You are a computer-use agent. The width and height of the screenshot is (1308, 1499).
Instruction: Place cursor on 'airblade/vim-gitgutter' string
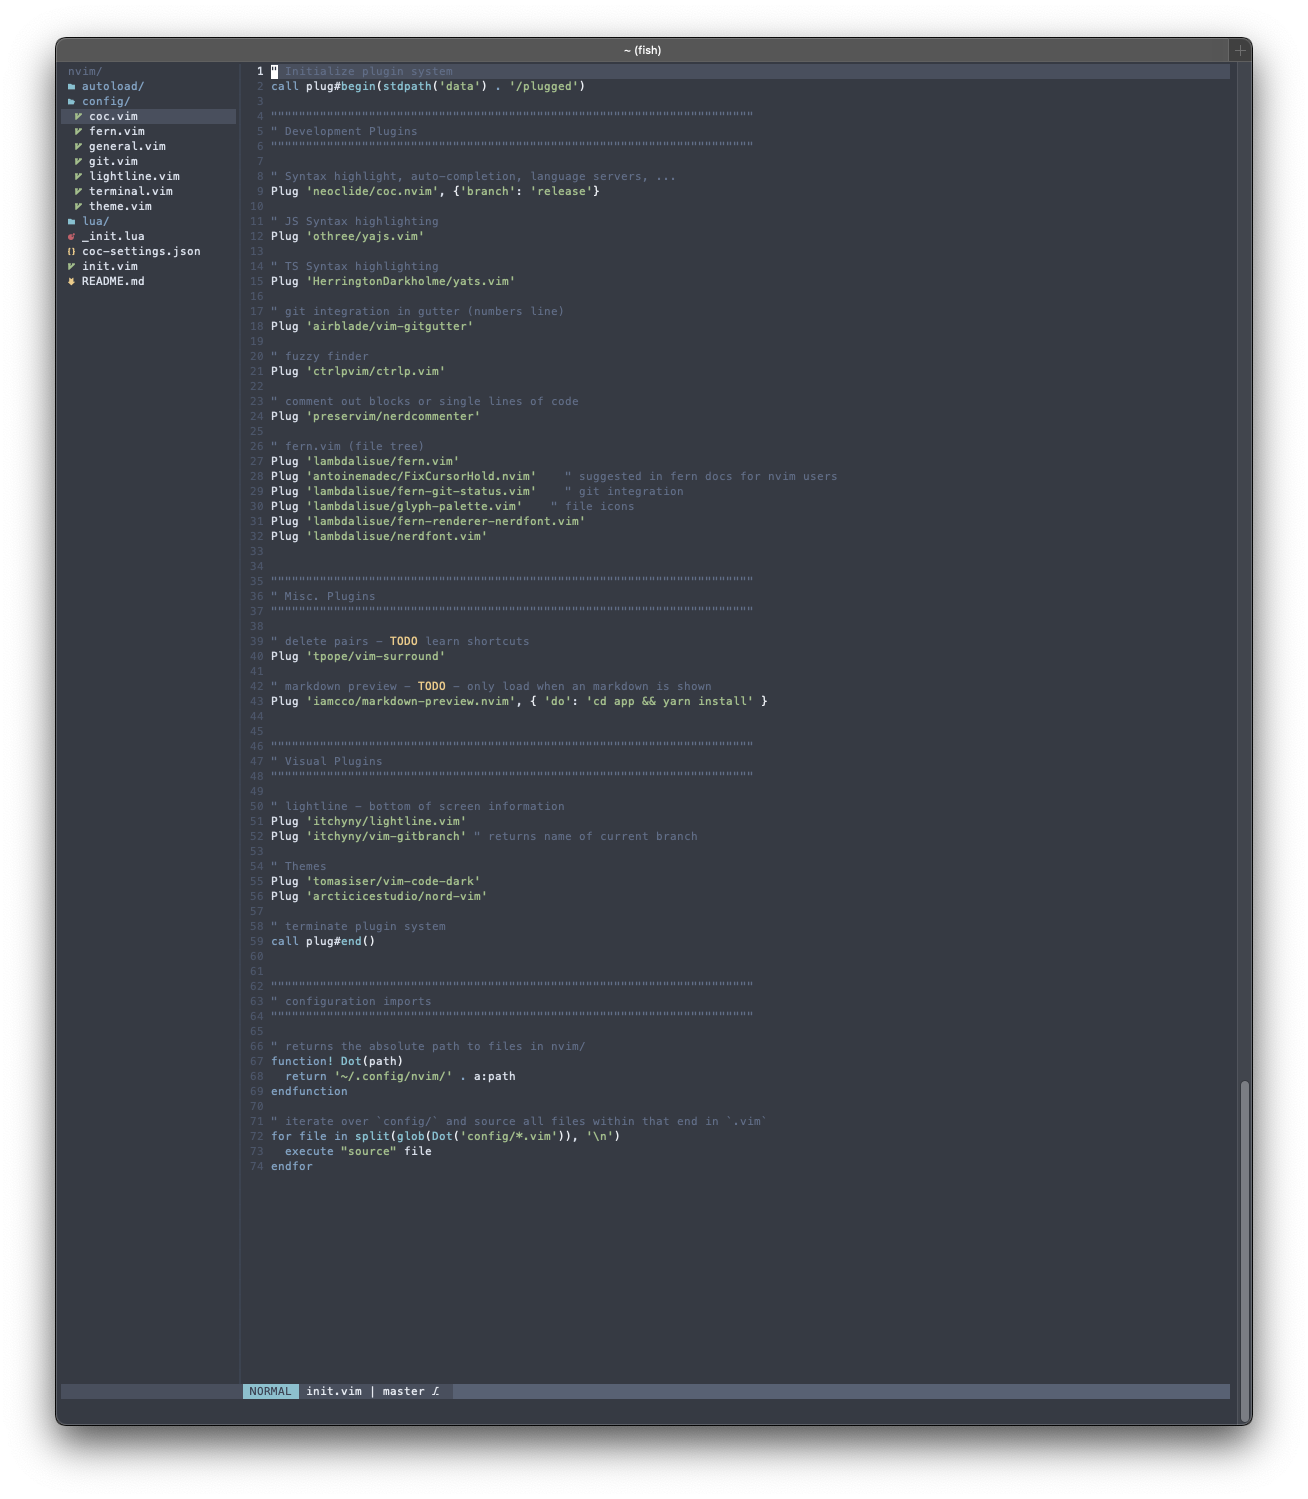point(389,326)
